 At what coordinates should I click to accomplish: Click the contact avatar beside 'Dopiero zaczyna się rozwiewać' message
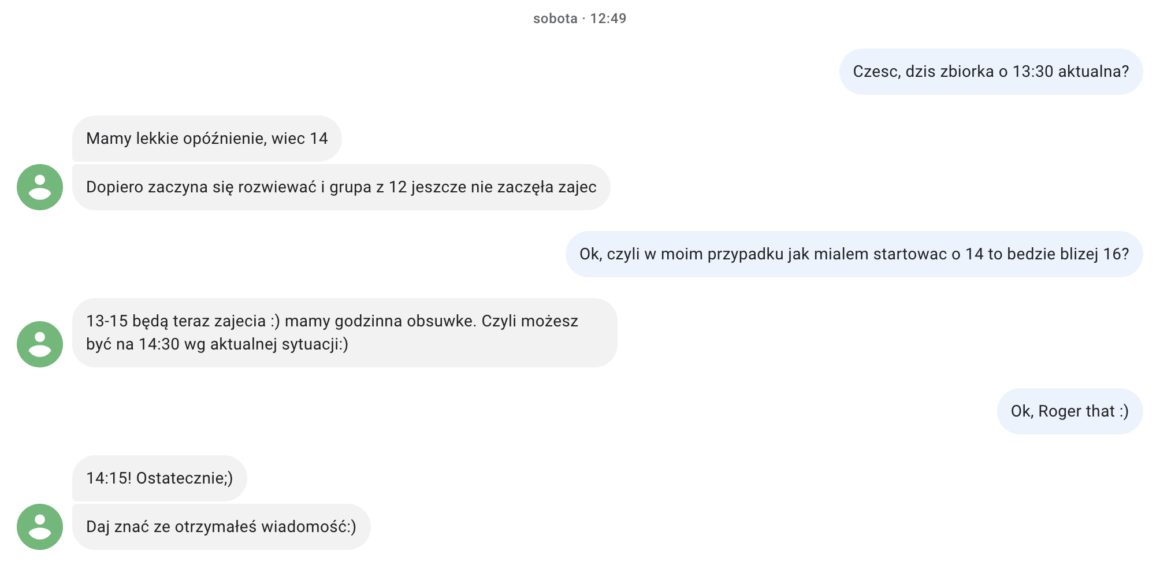(40, 187)
